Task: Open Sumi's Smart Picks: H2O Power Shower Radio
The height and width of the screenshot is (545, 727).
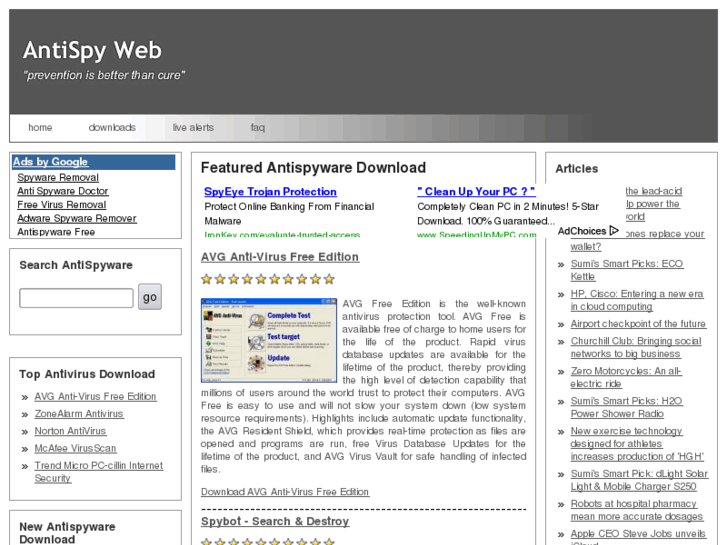Action: tap(626, 407)
